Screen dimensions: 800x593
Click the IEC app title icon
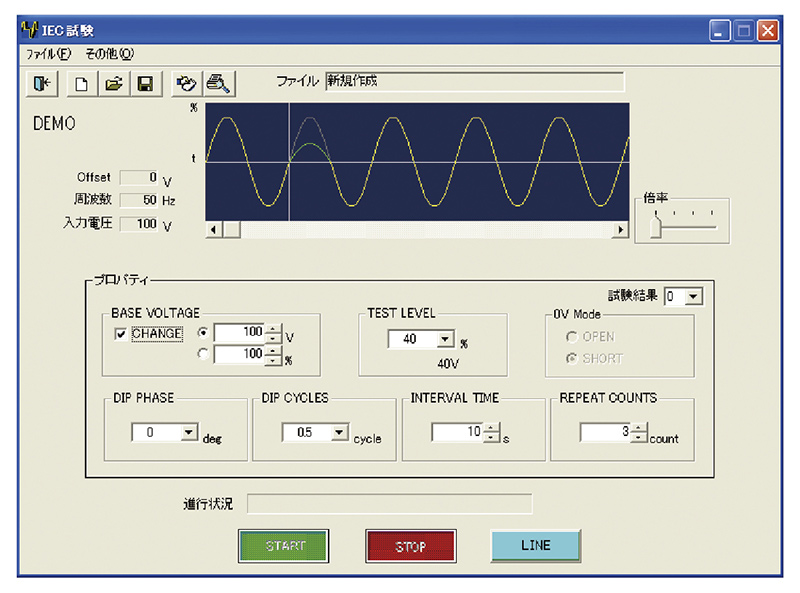coord(30,30)
